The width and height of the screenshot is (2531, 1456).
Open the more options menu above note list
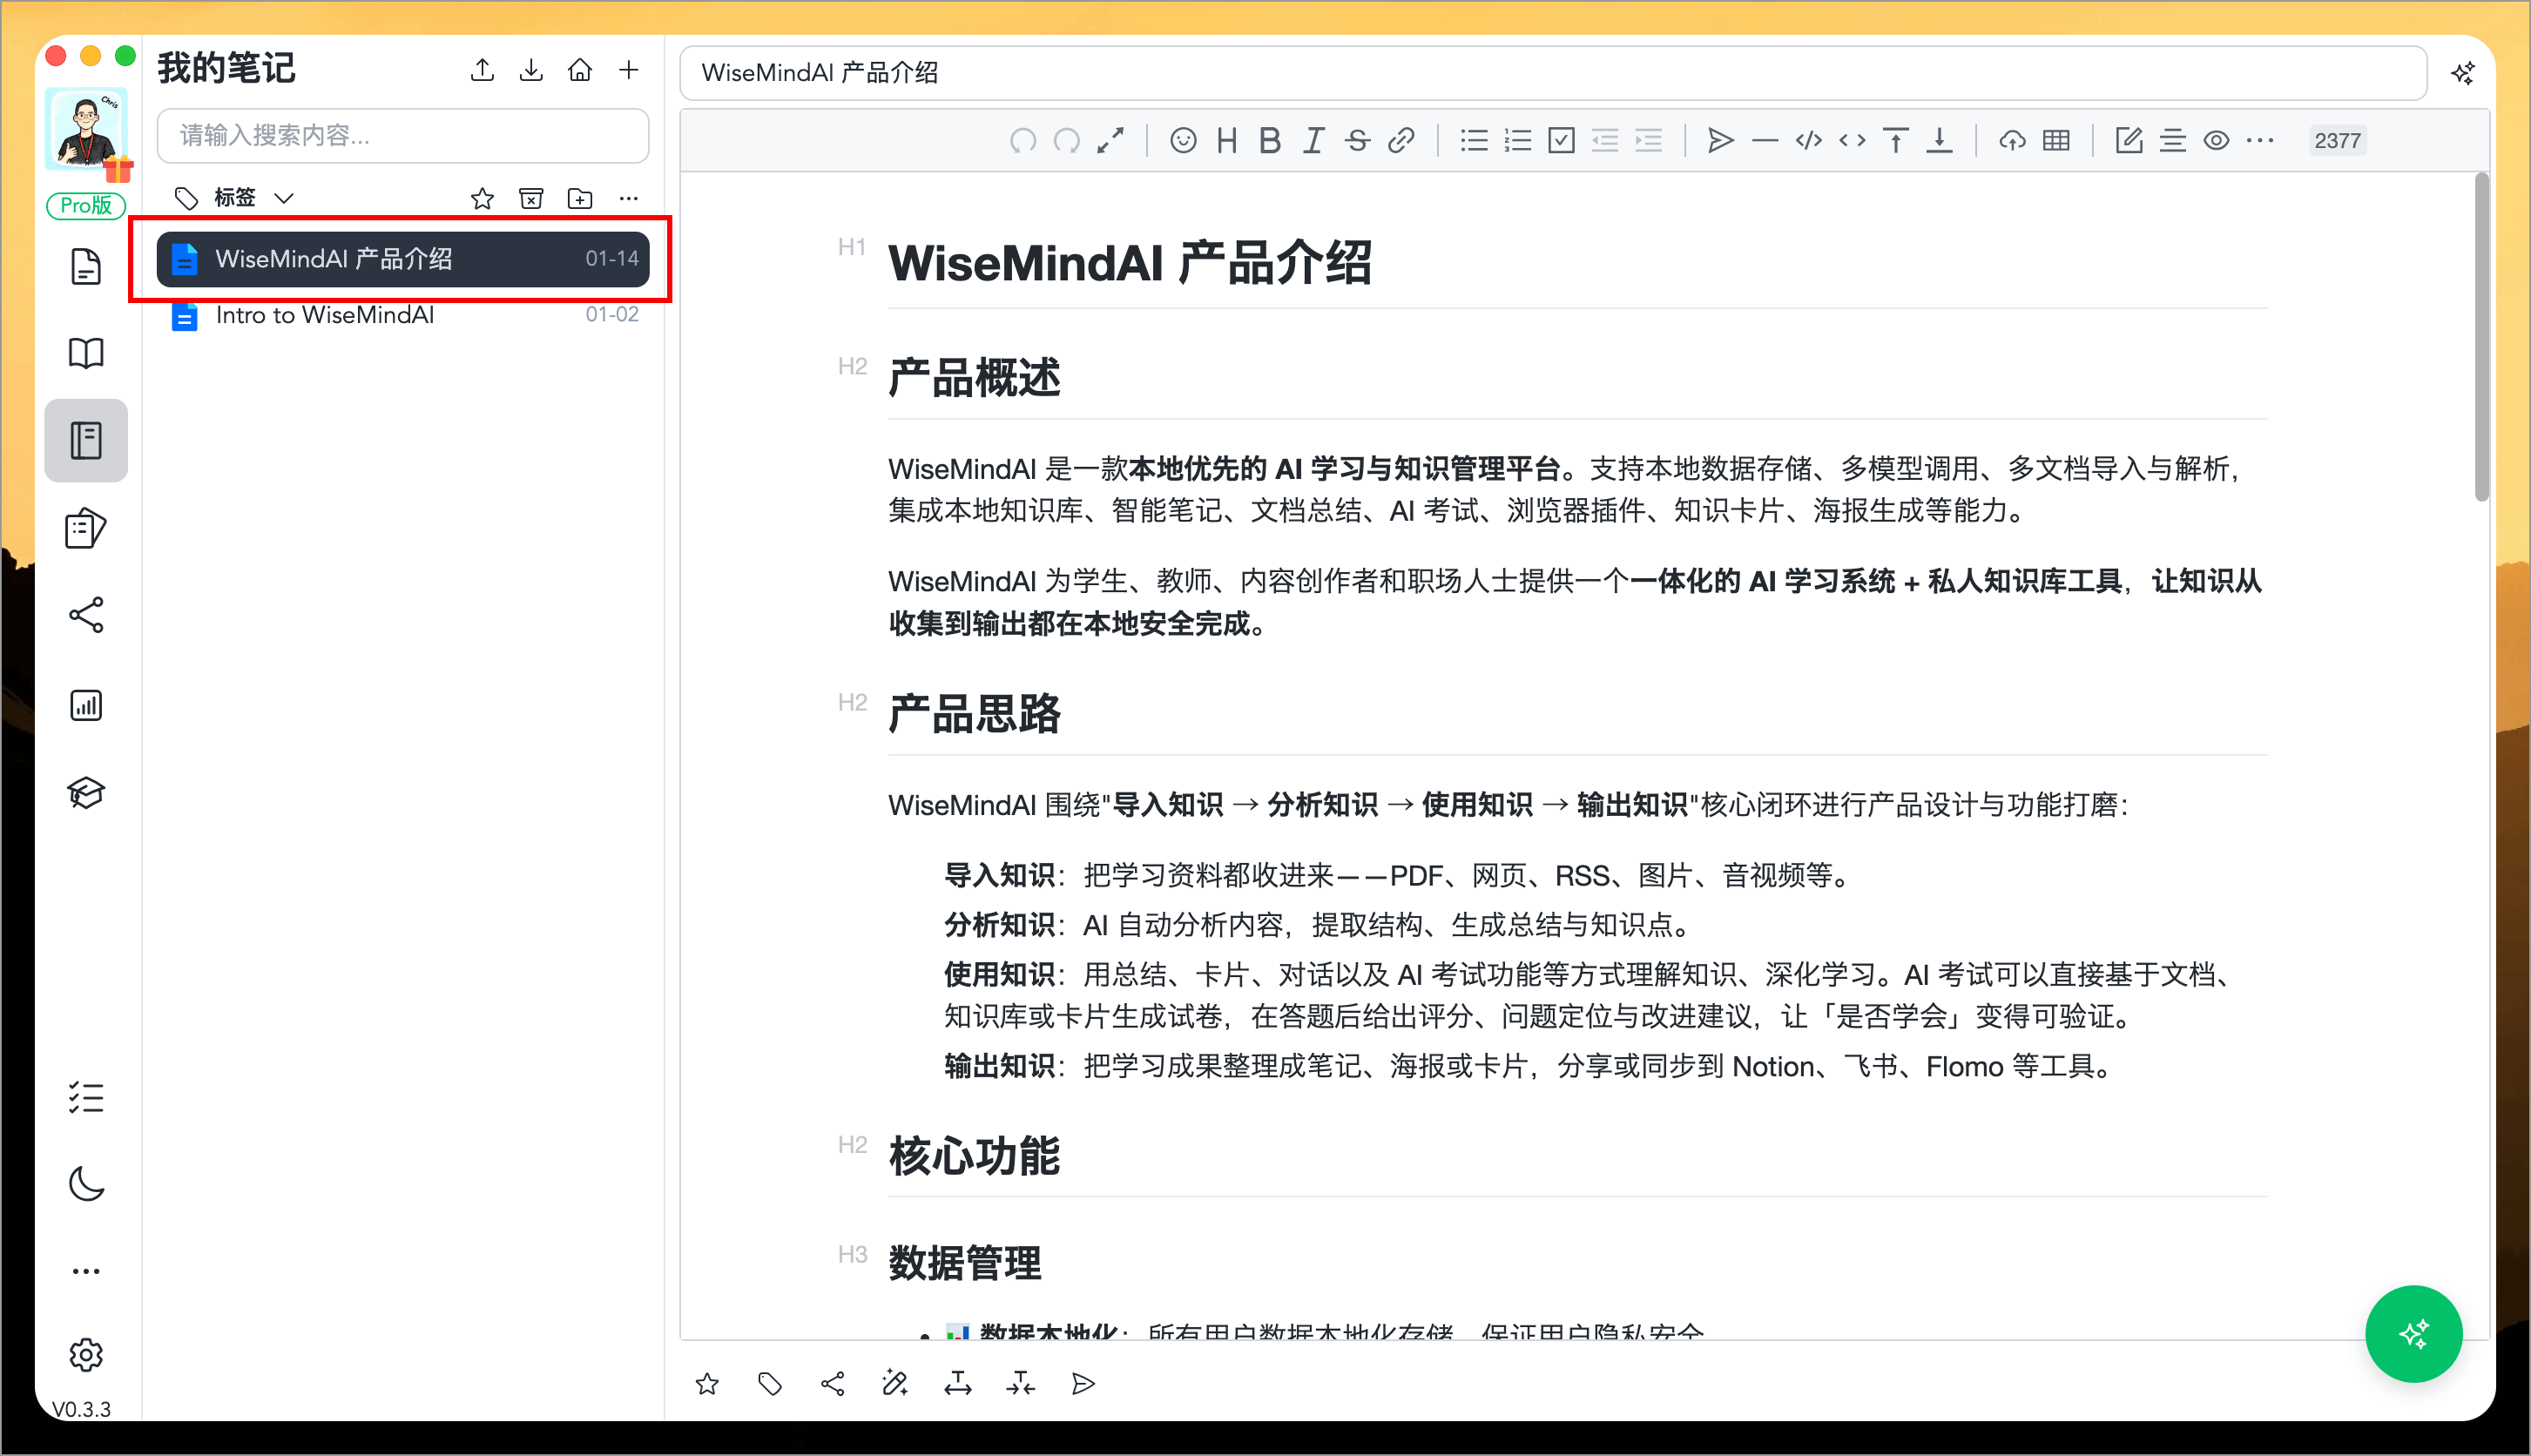click(628, 198)
